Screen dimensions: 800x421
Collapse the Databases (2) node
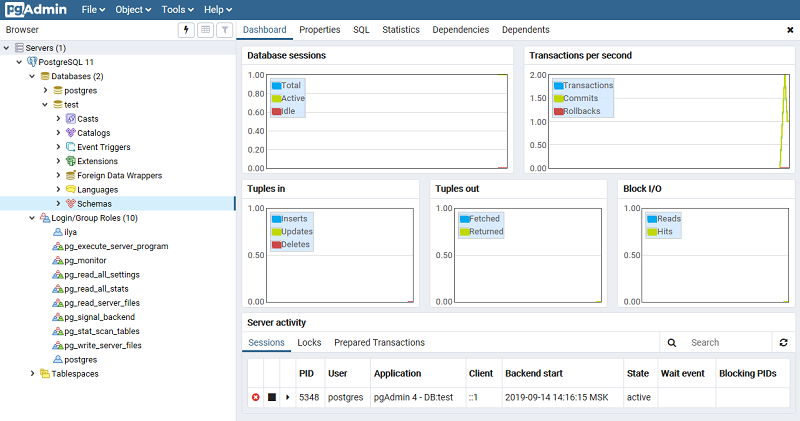click(32, 76)
